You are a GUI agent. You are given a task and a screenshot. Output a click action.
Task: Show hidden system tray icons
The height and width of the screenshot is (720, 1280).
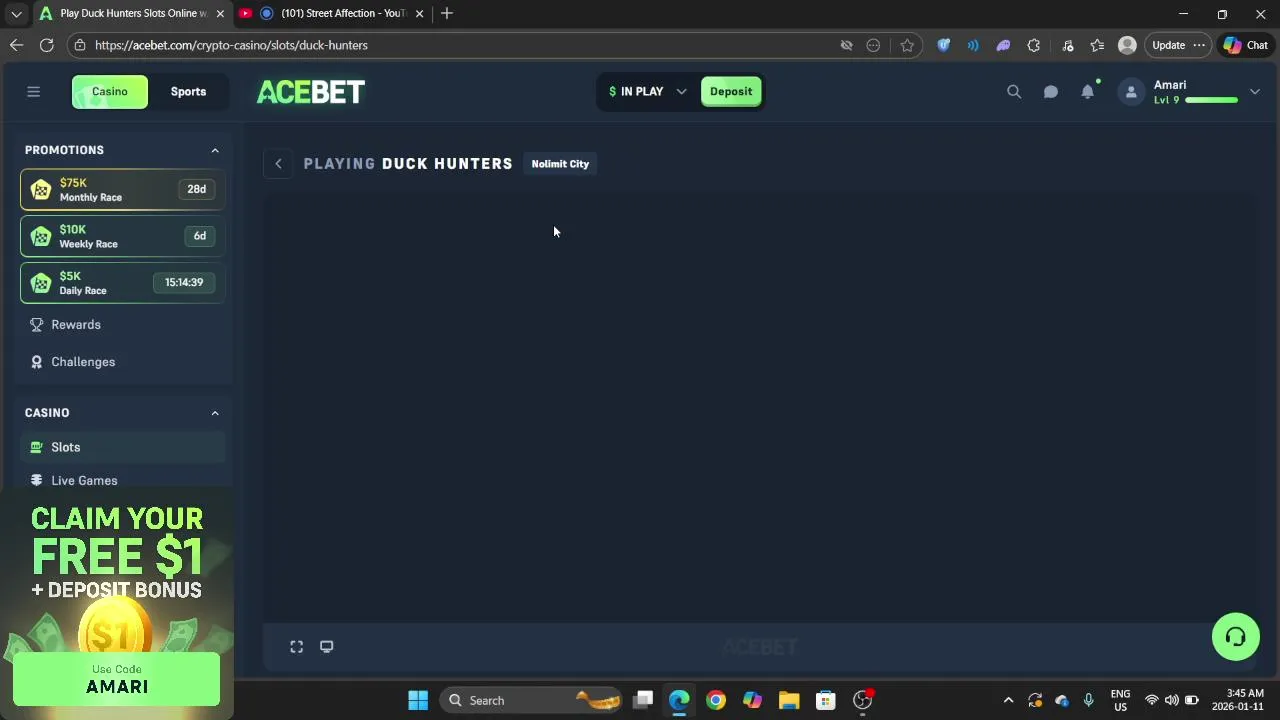(1008, 700)
